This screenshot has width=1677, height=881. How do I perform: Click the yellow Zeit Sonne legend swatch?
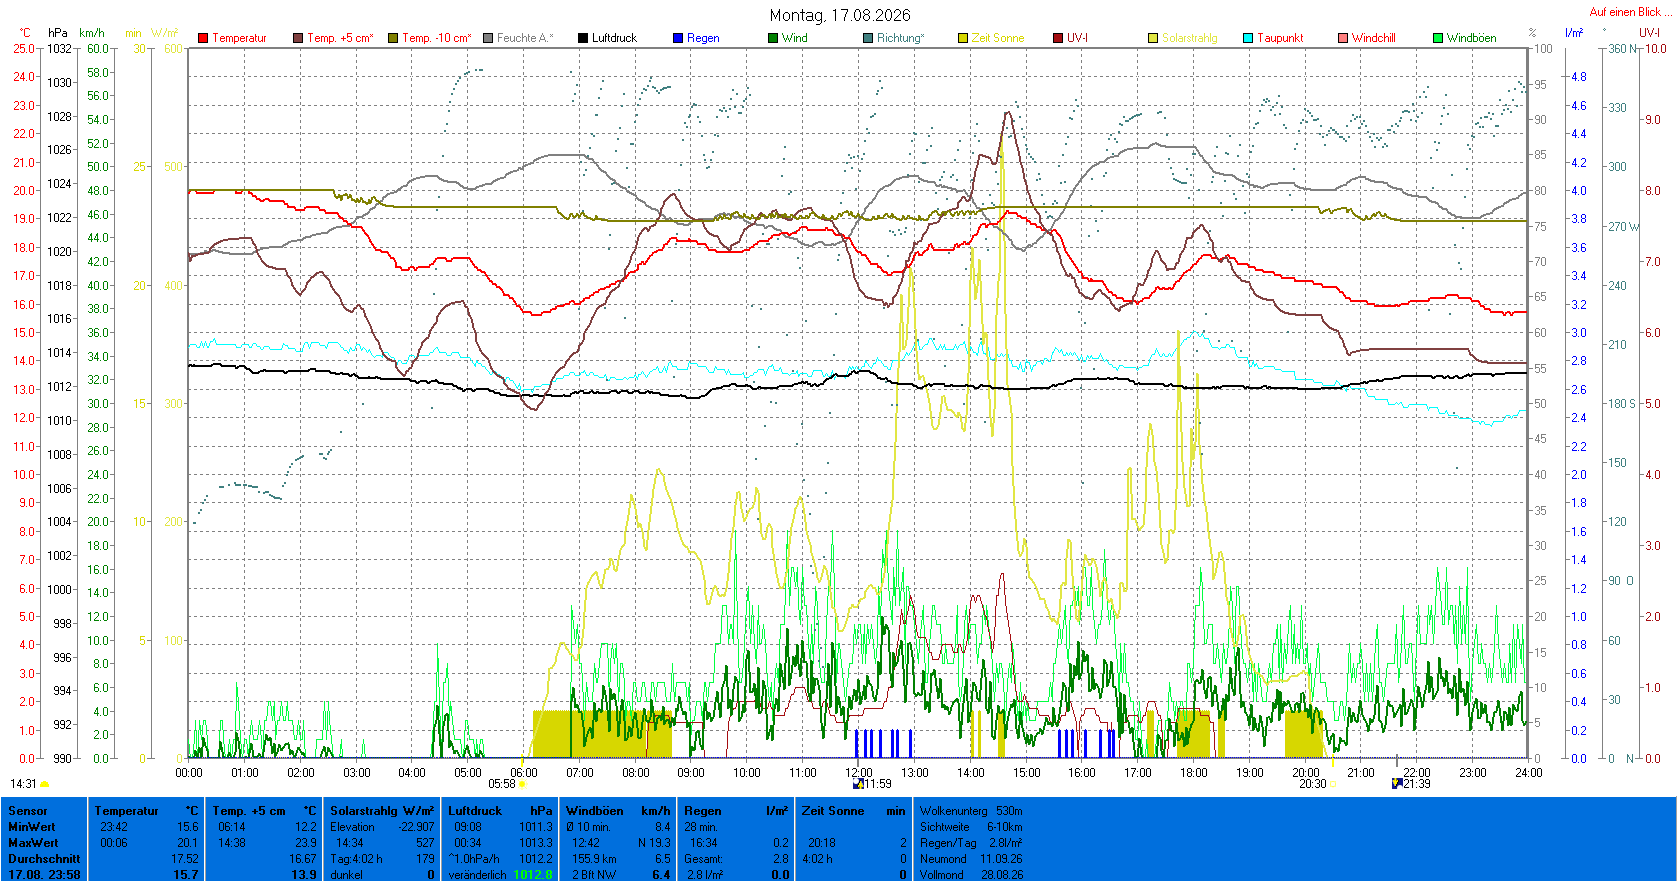[x=963, y=38]
